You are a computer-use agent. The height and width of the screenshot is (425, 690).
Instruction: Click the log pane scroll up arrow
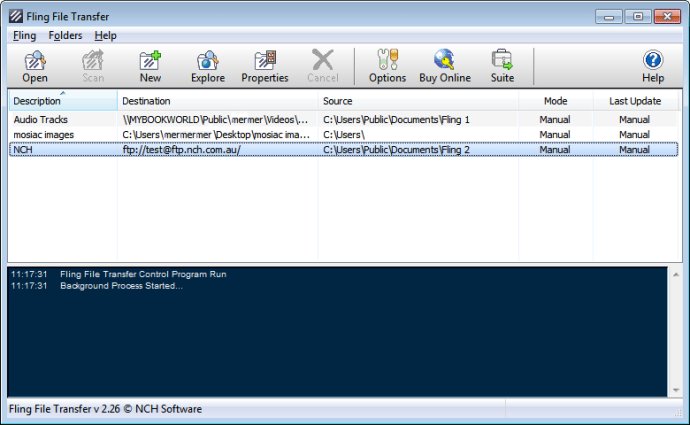(675, 275)
